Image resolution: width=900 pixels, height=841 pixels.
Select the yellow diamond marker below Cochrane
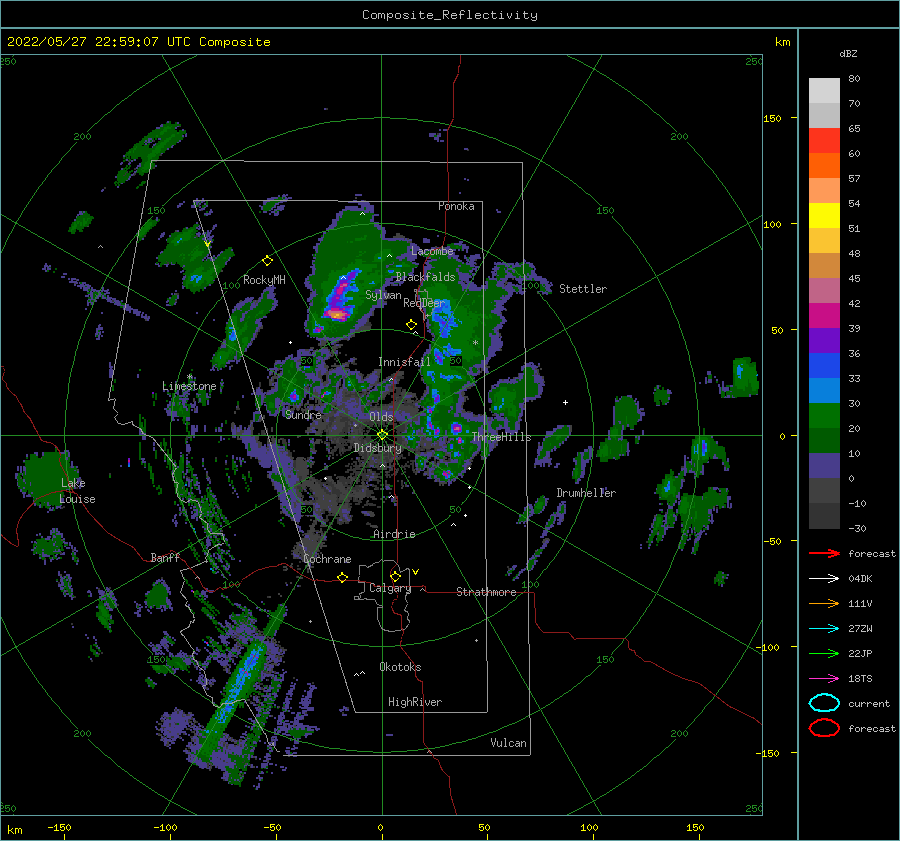point(342,577)
